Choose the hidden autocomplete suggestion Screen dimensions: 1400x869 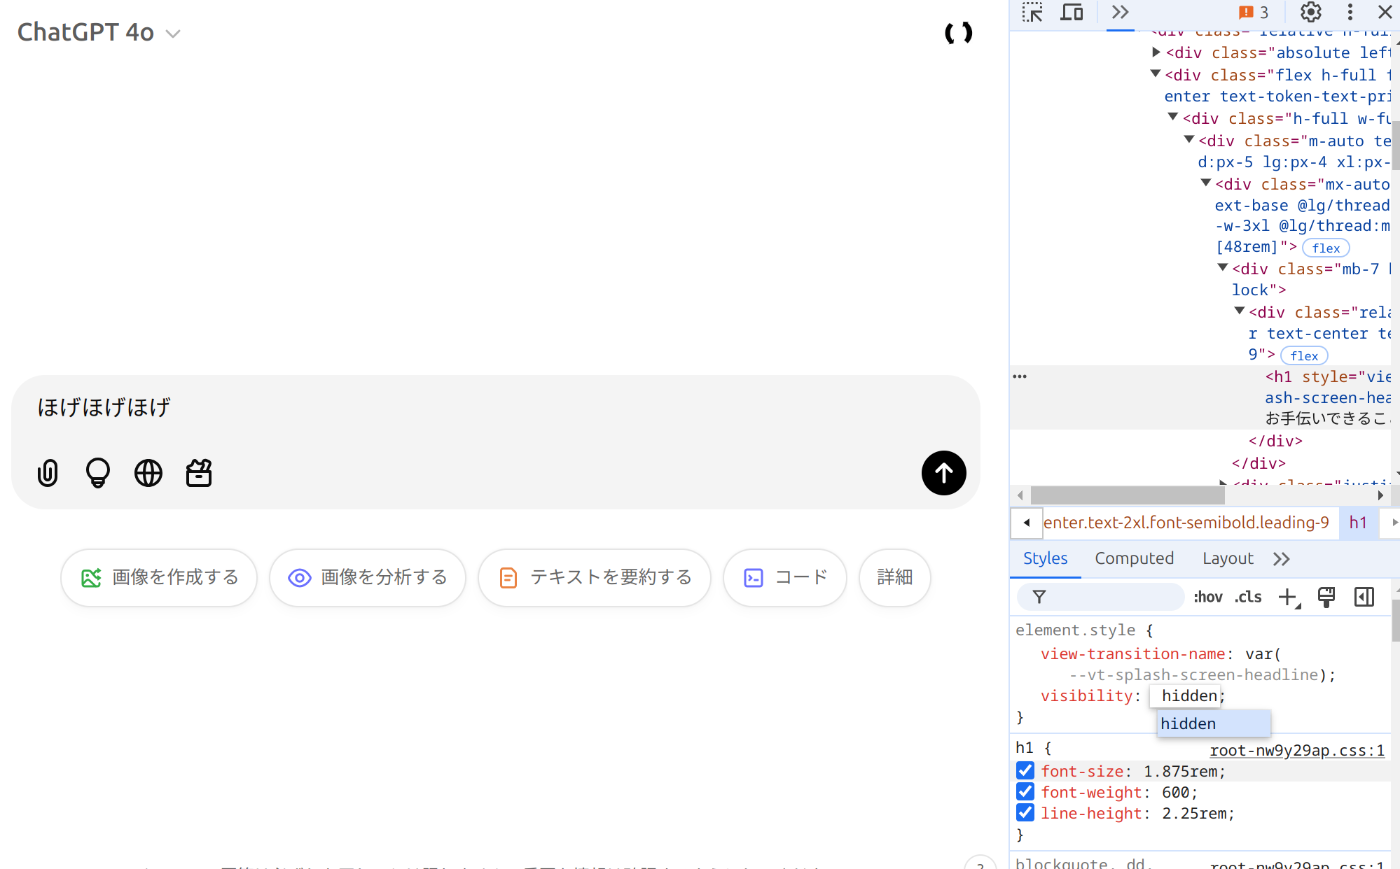click(x=1214, y=724)
